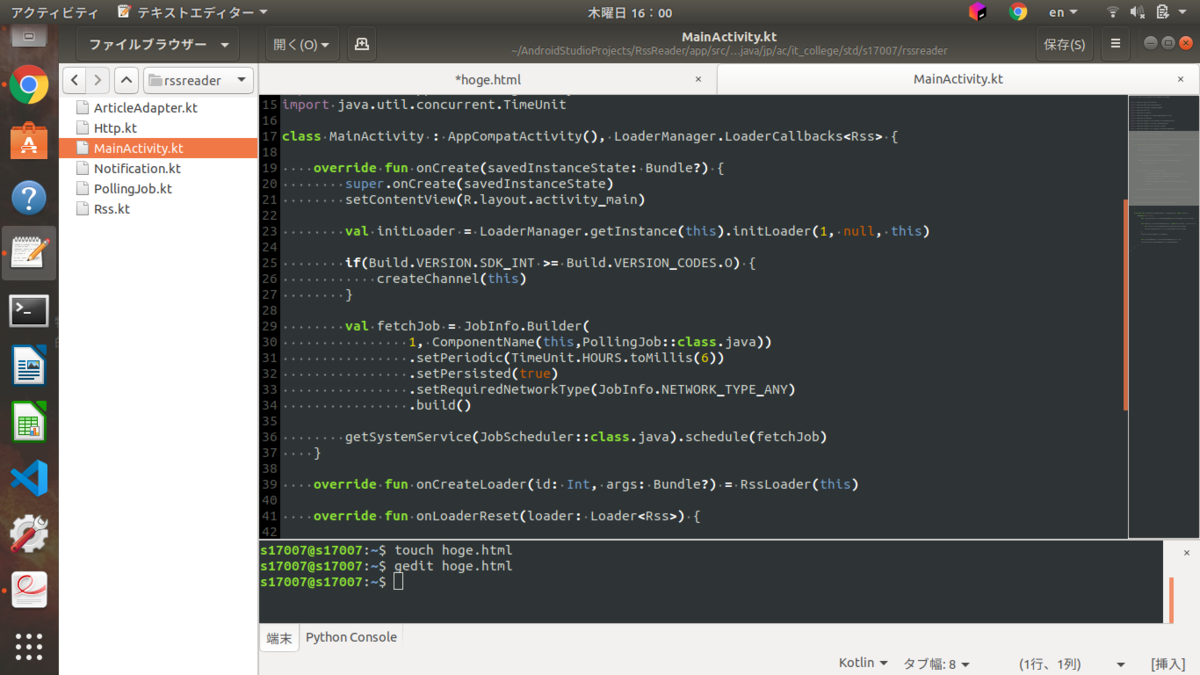Open the タブ幅: 8 tab width dropdown
This screenshot has width=1200, height=675.
click(x=937, y=663)
